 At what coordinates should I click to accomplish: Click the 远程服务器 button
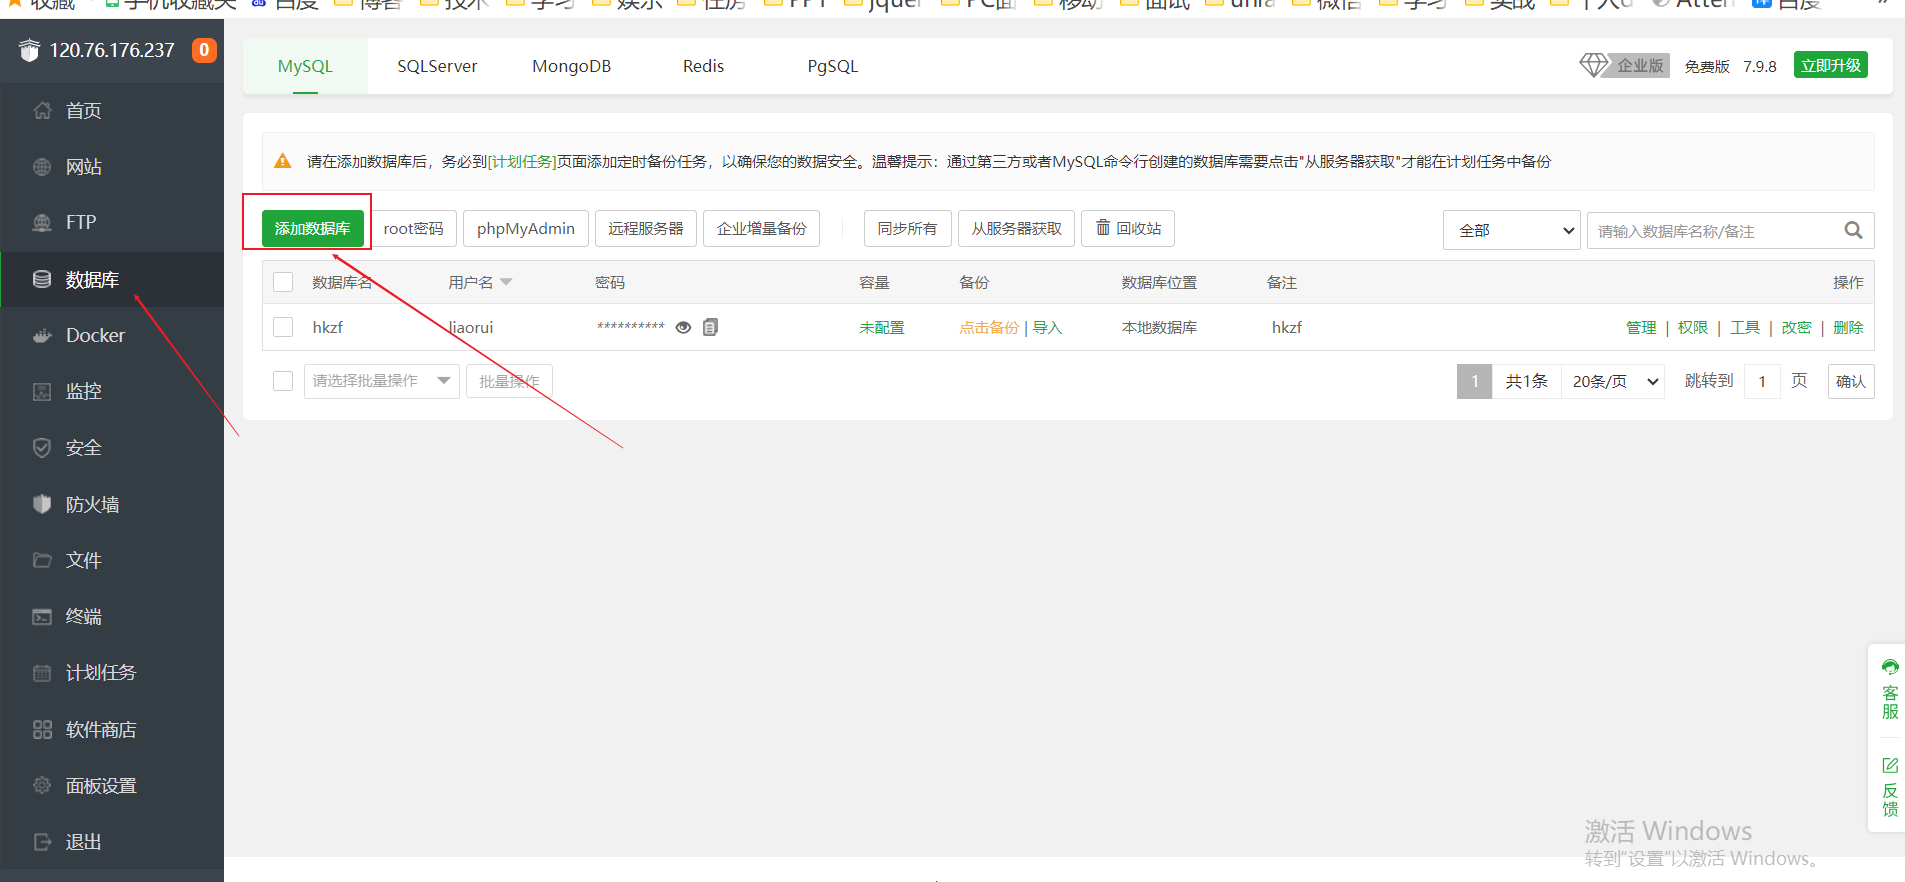645,229
